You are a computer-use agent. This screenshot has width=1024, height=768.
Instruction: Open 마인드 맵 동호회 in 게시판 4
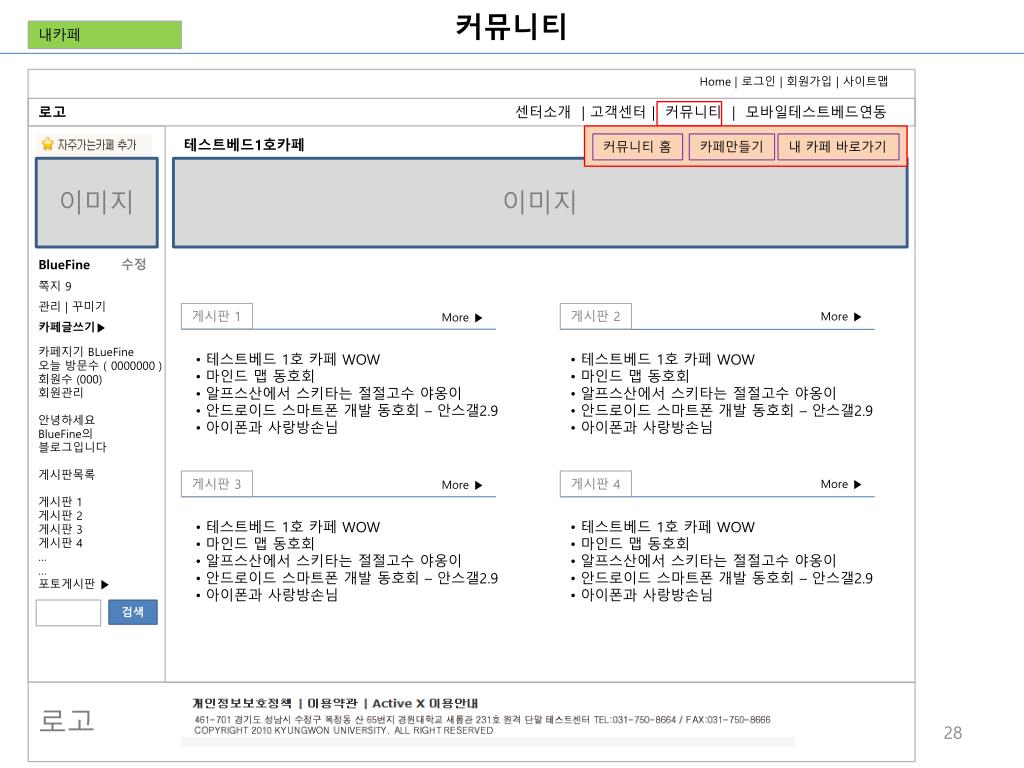pyautogui.click(x=635, y=543)
